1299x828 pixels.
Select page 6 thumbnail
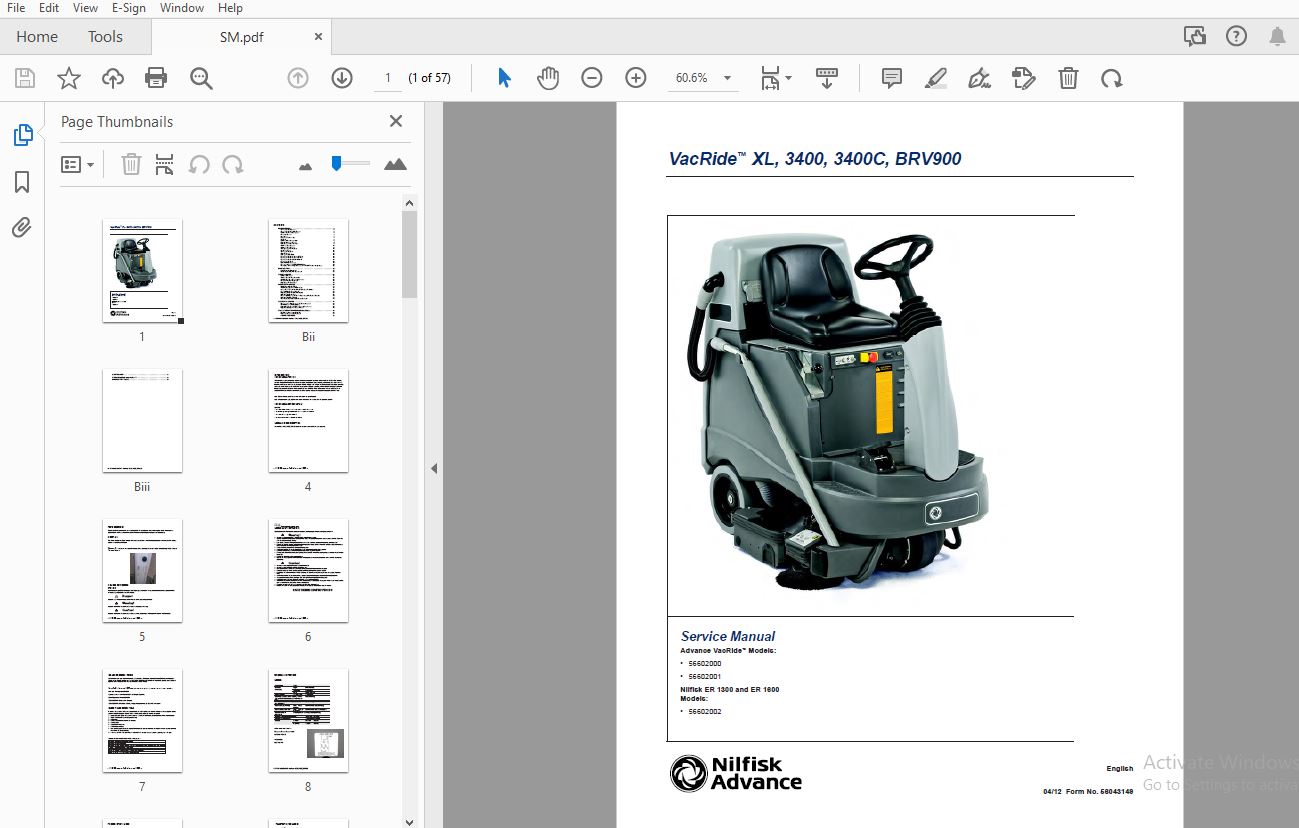308,570
